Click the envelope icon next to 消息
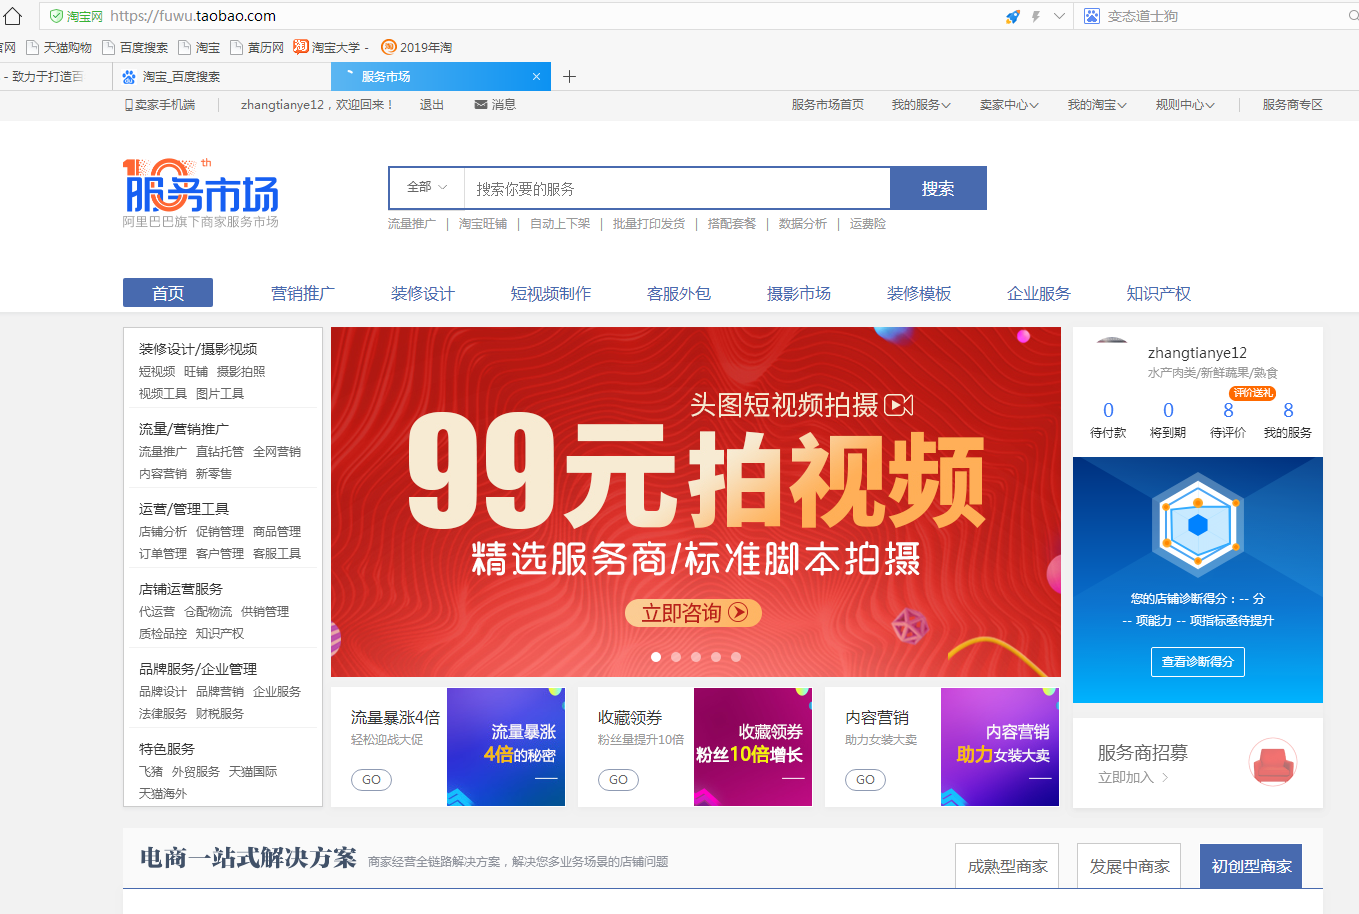Viewport: 1359px width, 914px height. coord(481,105)
